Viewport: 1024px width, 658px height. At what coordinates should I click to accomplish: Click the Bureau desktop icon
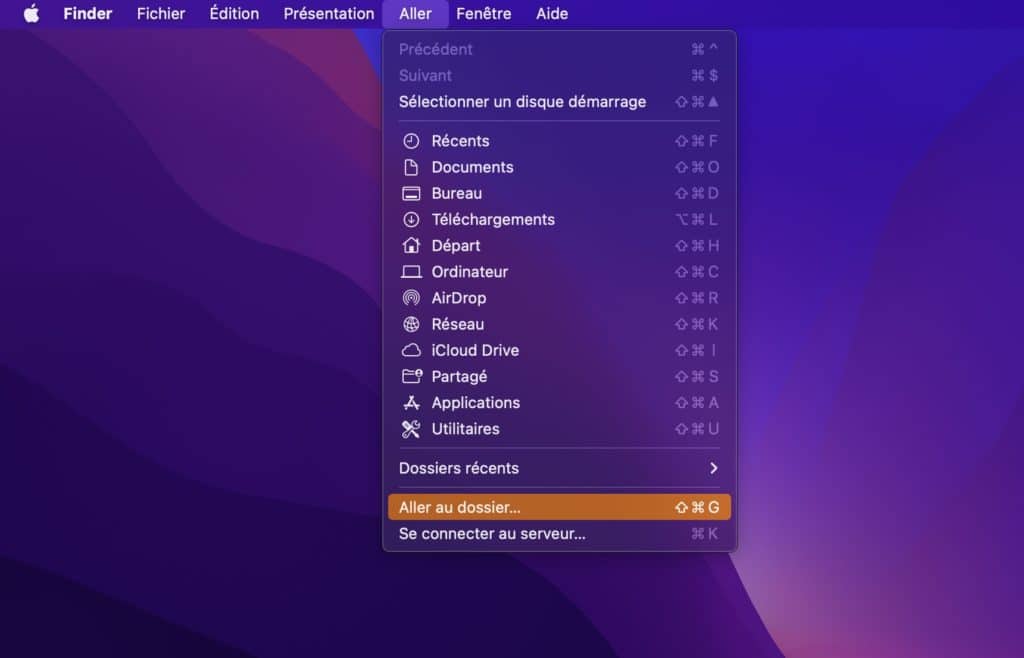(x=411, y=193)
